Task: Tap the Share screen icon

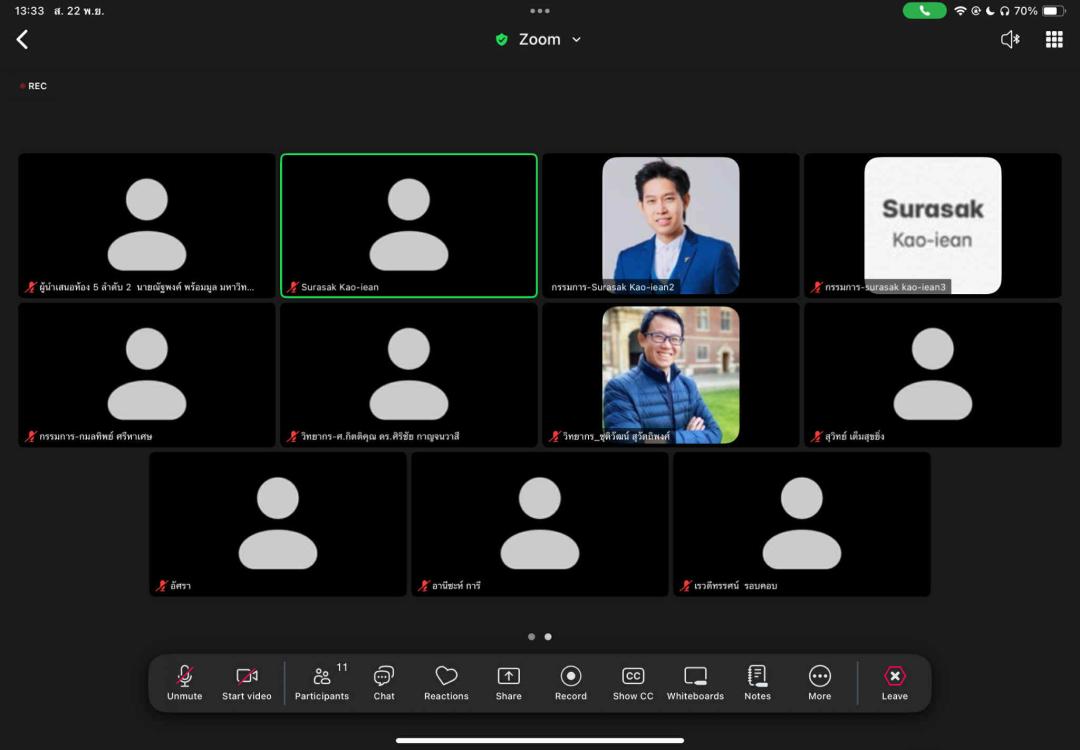Action: click(508, 683)
